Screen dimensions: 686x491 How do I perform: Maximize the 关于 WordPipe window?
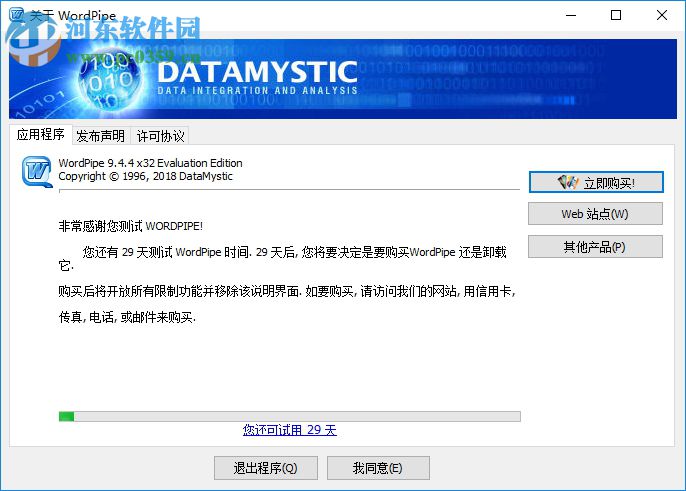coord(616,15)
